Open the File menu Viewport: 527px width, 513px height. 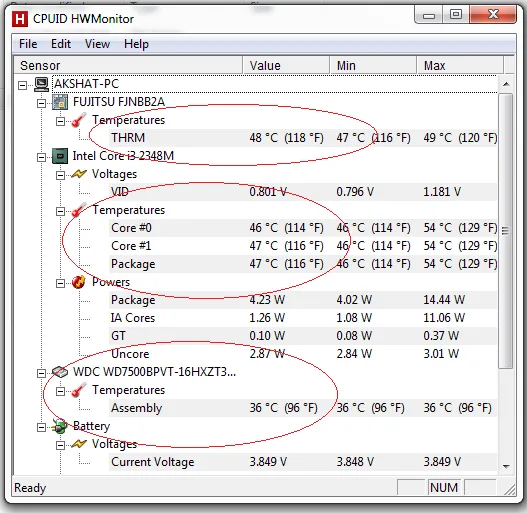28,44
